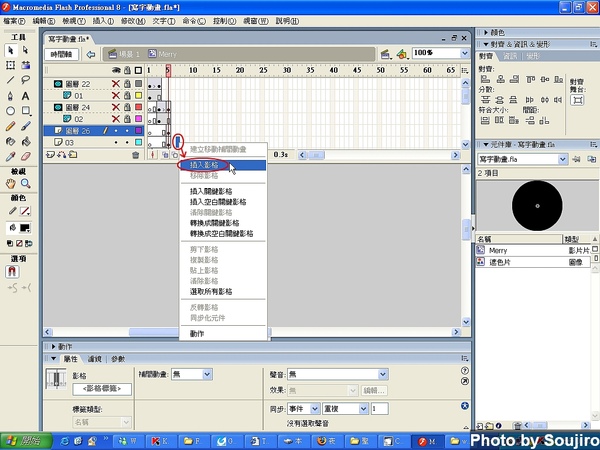Select the Free Transform tool
Screen dimensions: 600x450
click(11, 65)
